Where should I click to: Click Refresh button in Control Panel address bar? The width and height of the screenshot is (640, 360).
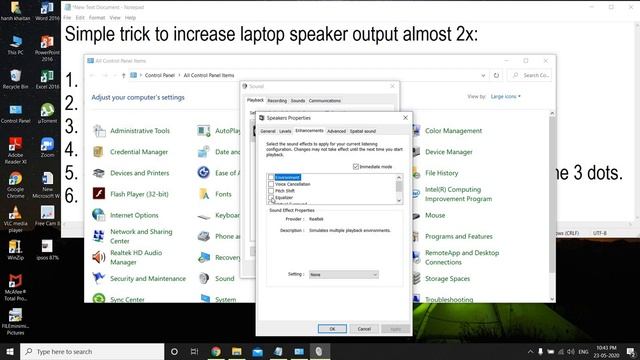[x=496, y=76]
